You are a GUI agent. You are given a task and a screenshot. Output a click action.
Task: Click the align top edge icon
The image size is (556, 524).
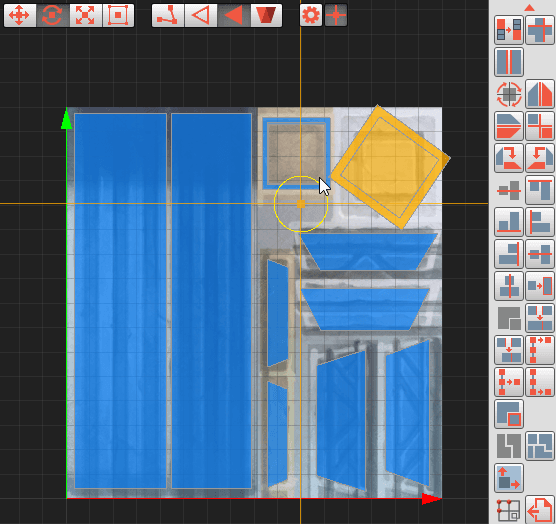pyautogui.click(x=540, y=190)
